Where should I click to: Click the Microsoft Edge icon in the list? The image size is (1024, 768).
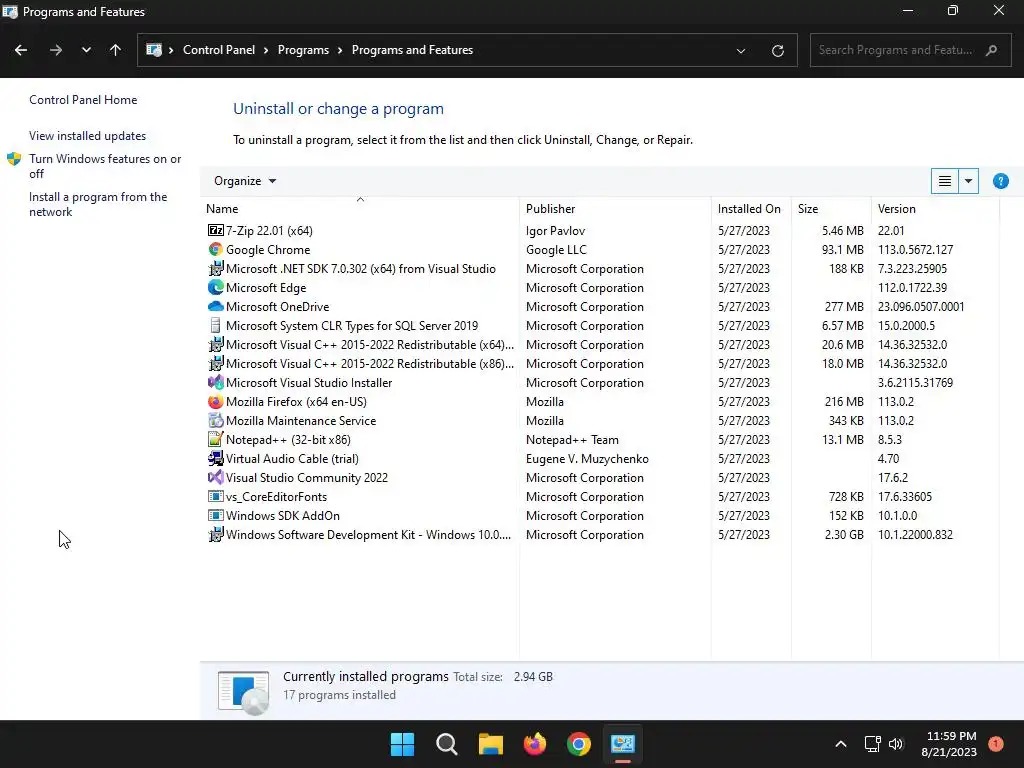point(216,287)
